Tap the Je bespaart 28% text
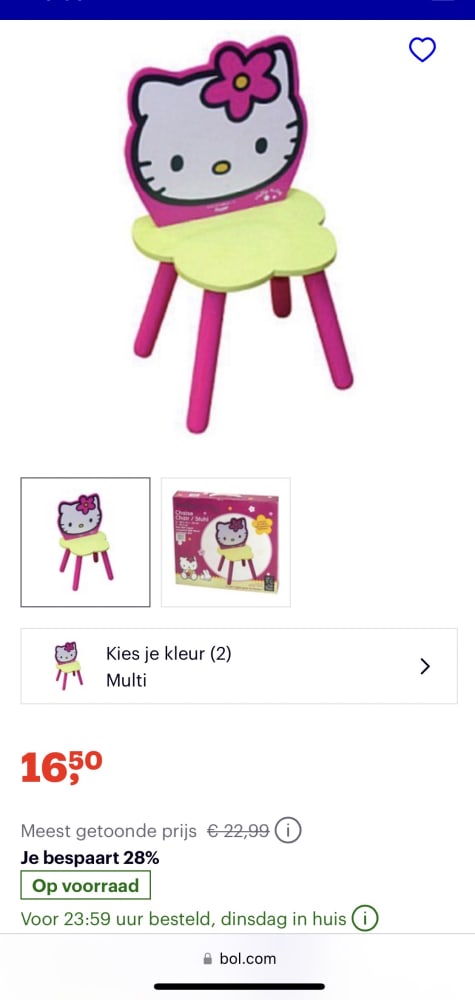This screenshot has width=475, height=1000. (x=90, y=858)
